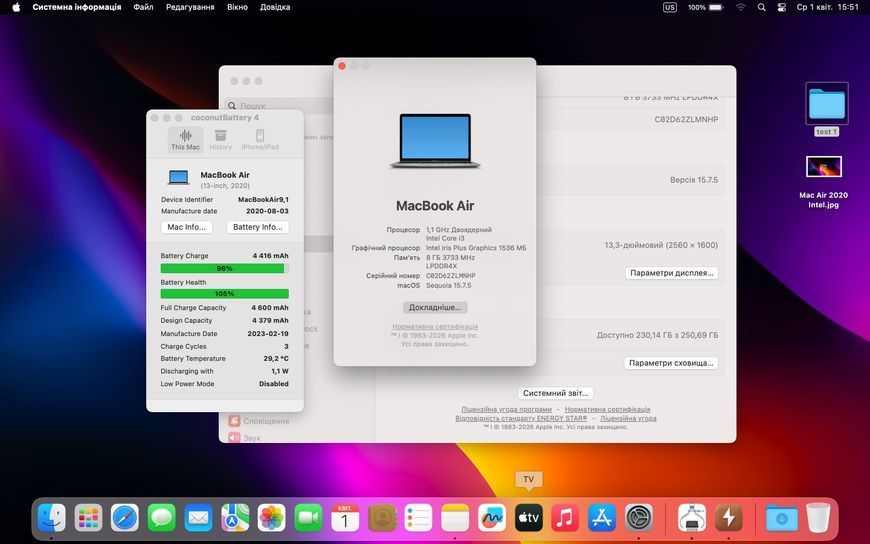Open System Settings gear in Dock
This screenshot has height=544, width=870.
pyautogui.click(x=639, y=517)
